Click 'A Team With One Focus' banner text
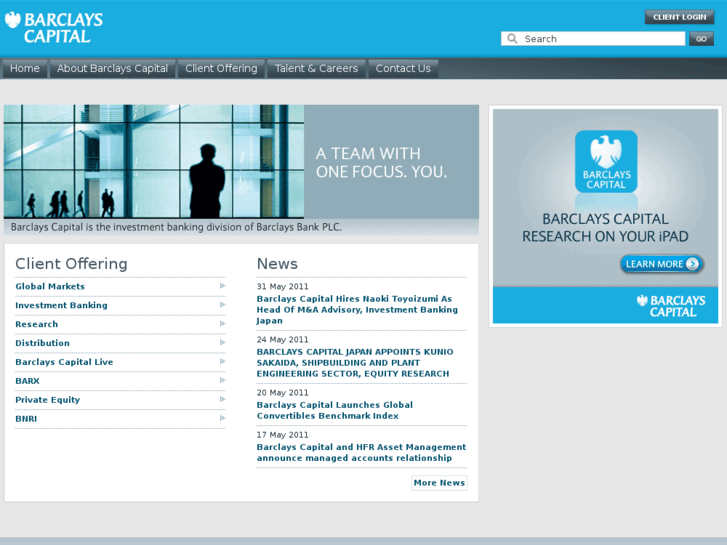Image resolution: width=727 pixels, height=545 pixels. click(381, 163)
